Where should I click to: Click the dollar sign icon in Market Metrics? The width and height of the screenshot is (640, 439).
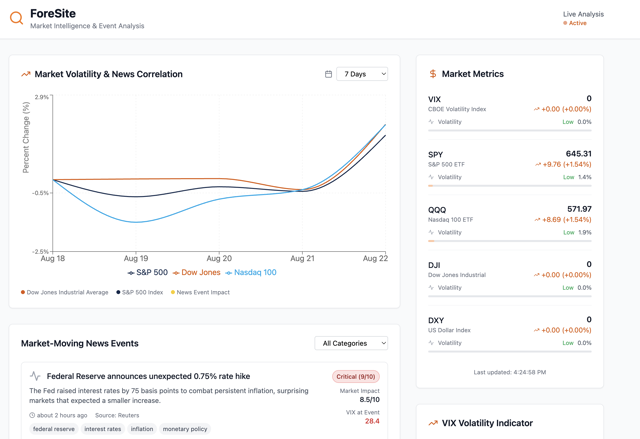(x=433, y=74)
